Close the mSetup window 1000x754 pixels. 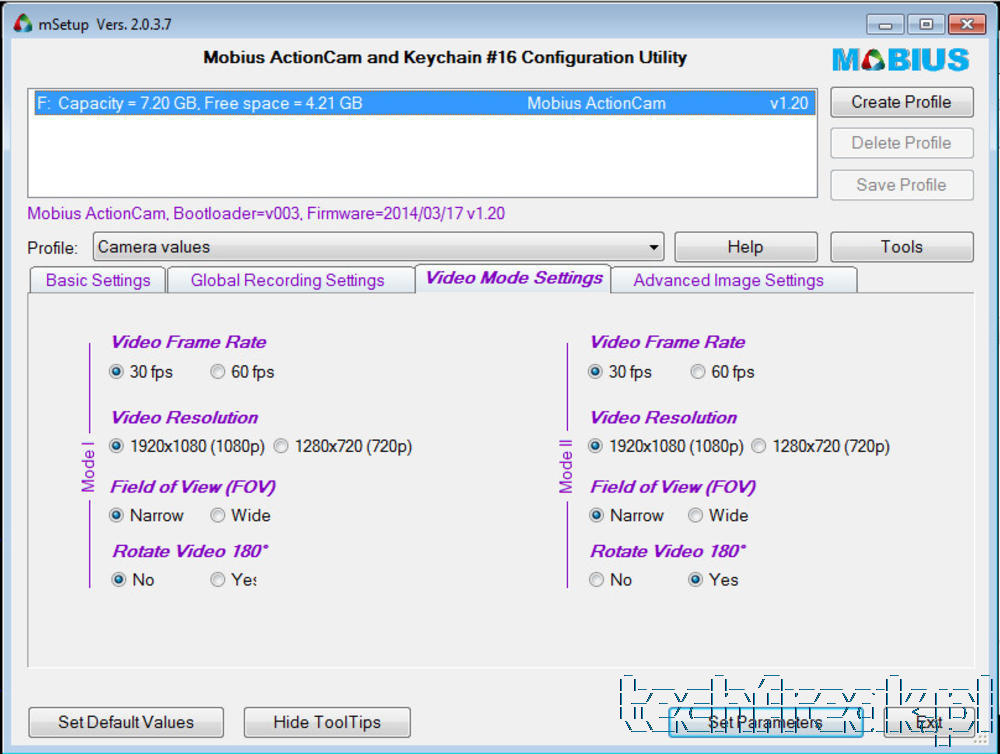[x=967, y=25]
